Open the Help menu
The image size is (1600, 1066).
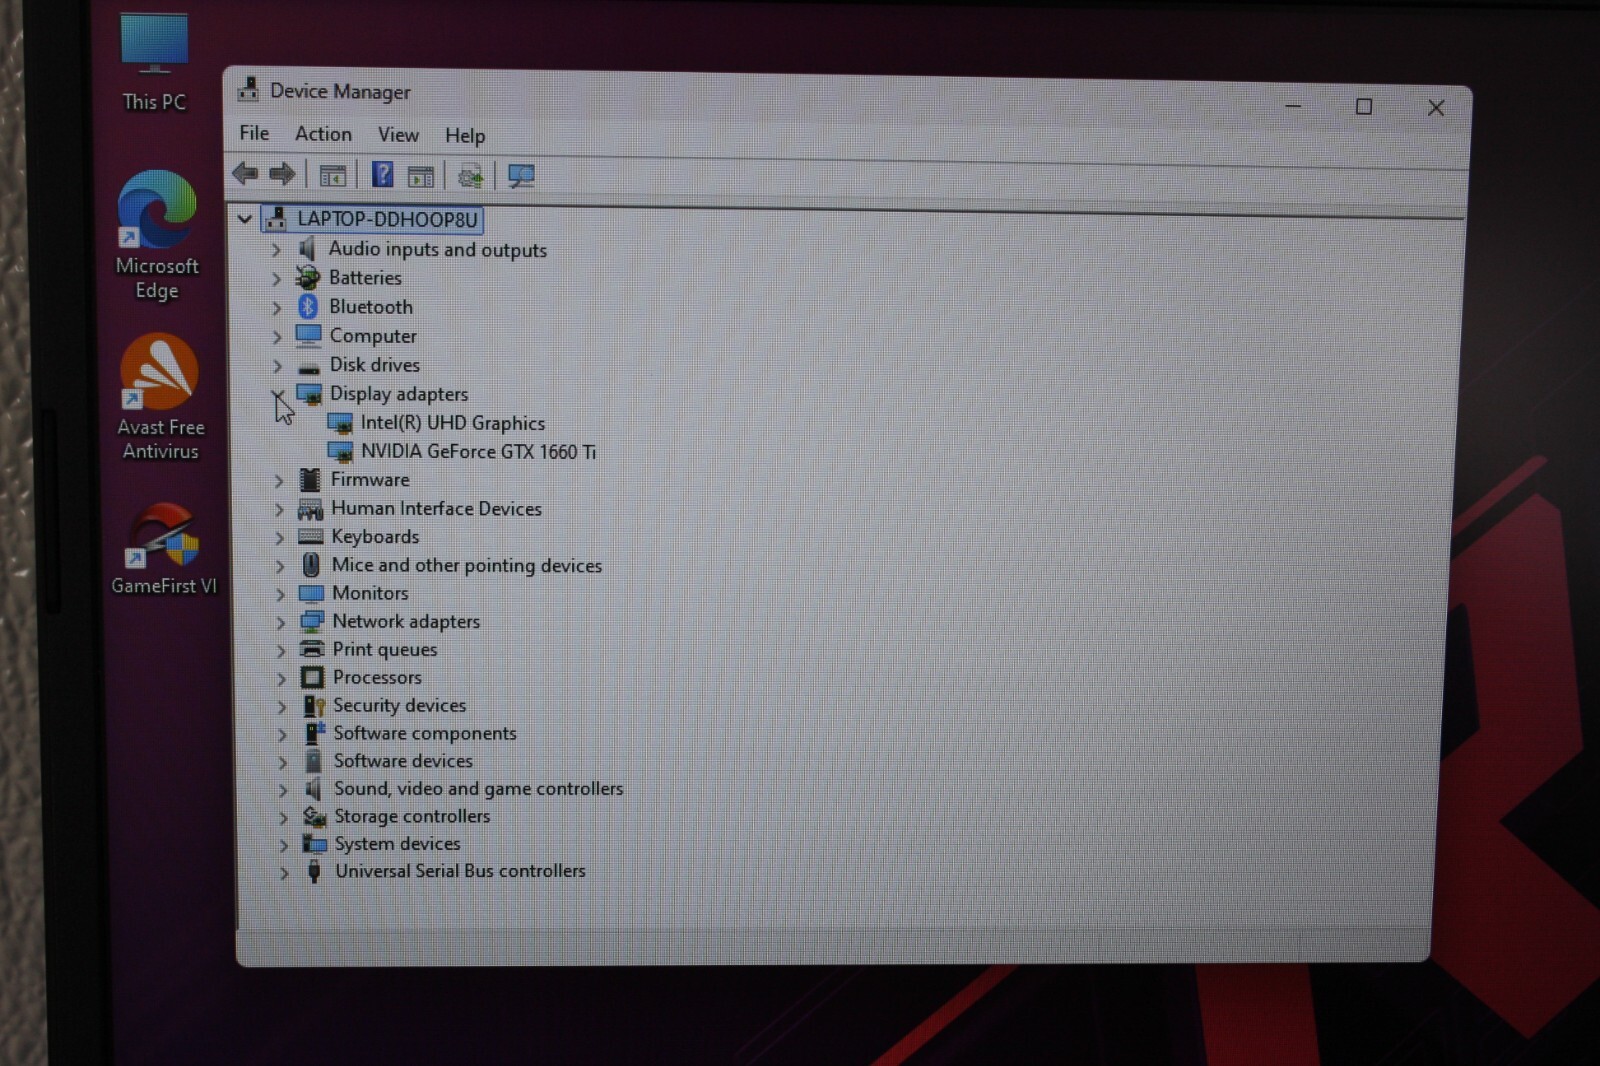[x=465, y=136]
